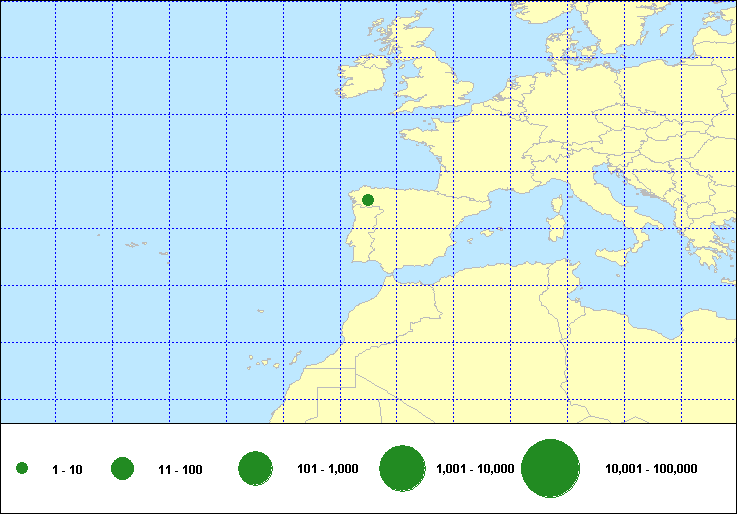Select the '10,001 - 100,000' legend label

click(x=651, y=469)
